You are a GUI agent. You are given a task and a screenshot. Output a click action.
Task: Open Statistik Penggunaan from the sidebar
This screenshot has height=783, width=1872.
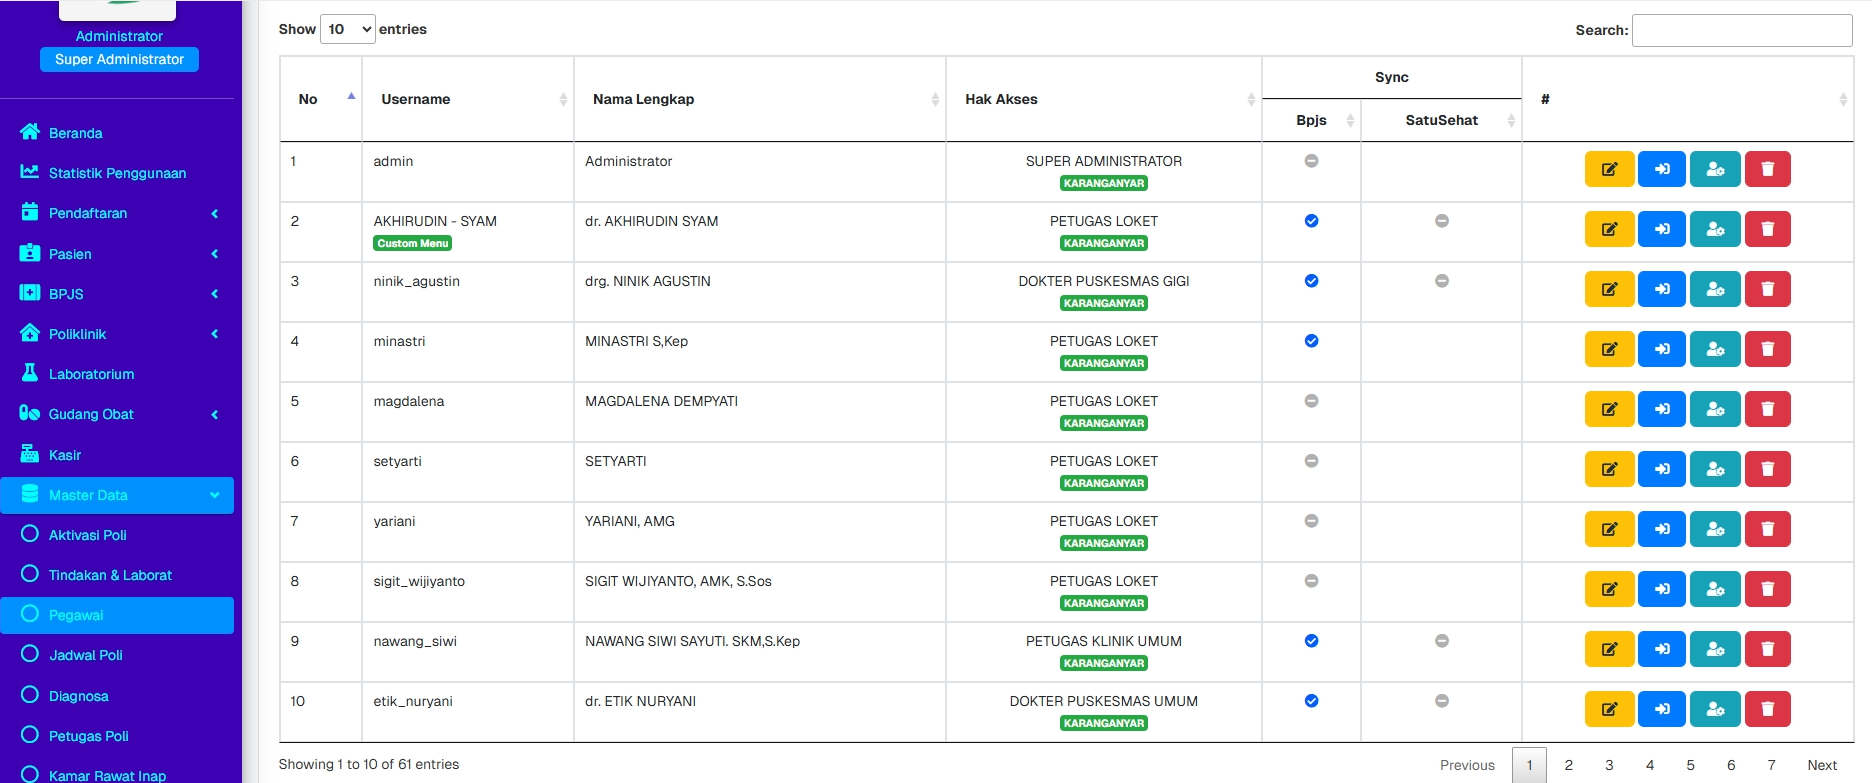117,173
